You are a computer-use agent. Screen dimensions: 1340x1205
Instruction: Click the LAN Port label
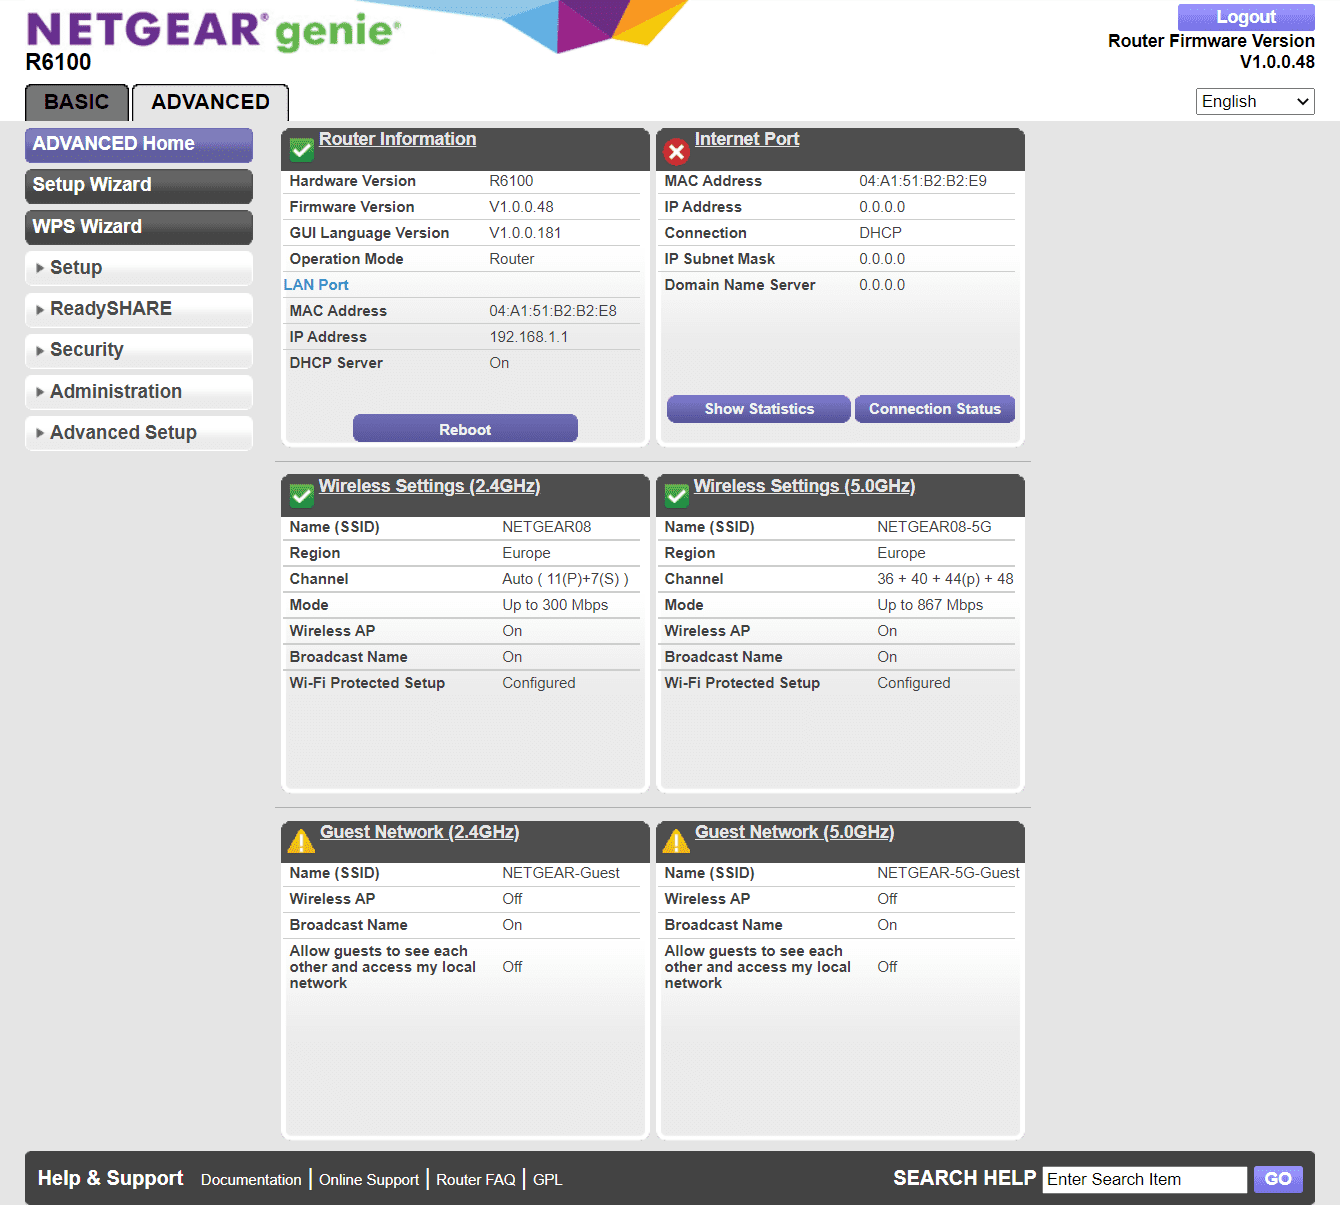point(316,285)
